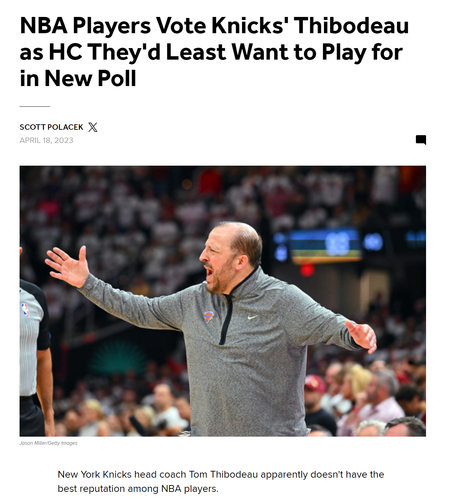
Task: Select the April 18, 2023 publish date
Action: (x=46, y=140)
